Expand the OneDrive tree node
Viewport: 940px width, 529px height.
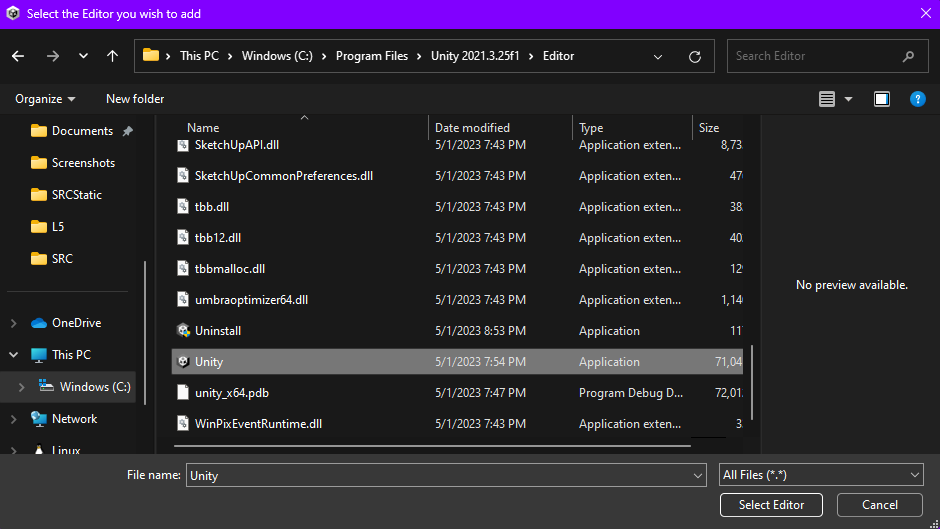[x=14, y=323]
